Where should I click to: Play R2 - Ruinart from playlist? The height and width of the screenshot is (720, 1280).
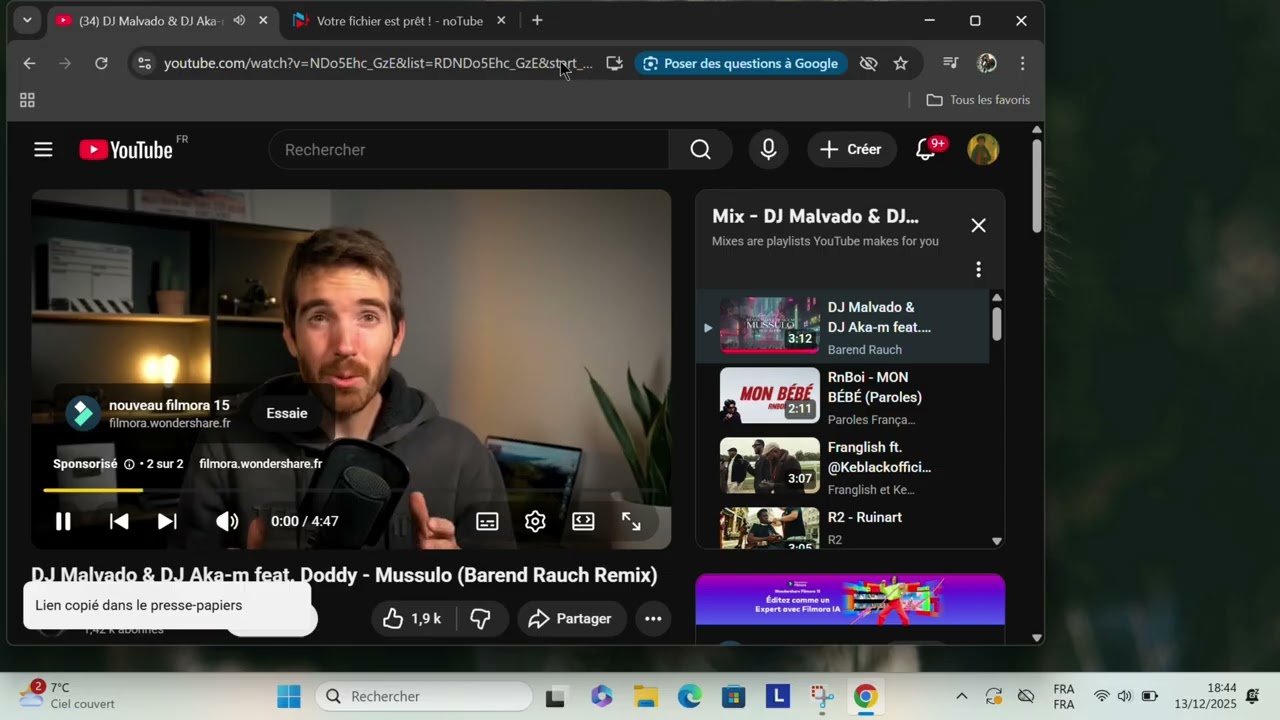tap(842, 527)
